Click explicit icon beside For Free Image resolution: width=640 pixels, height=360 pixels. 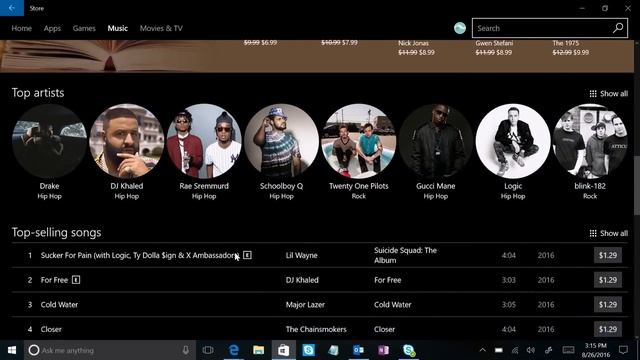tap(76, 280)
